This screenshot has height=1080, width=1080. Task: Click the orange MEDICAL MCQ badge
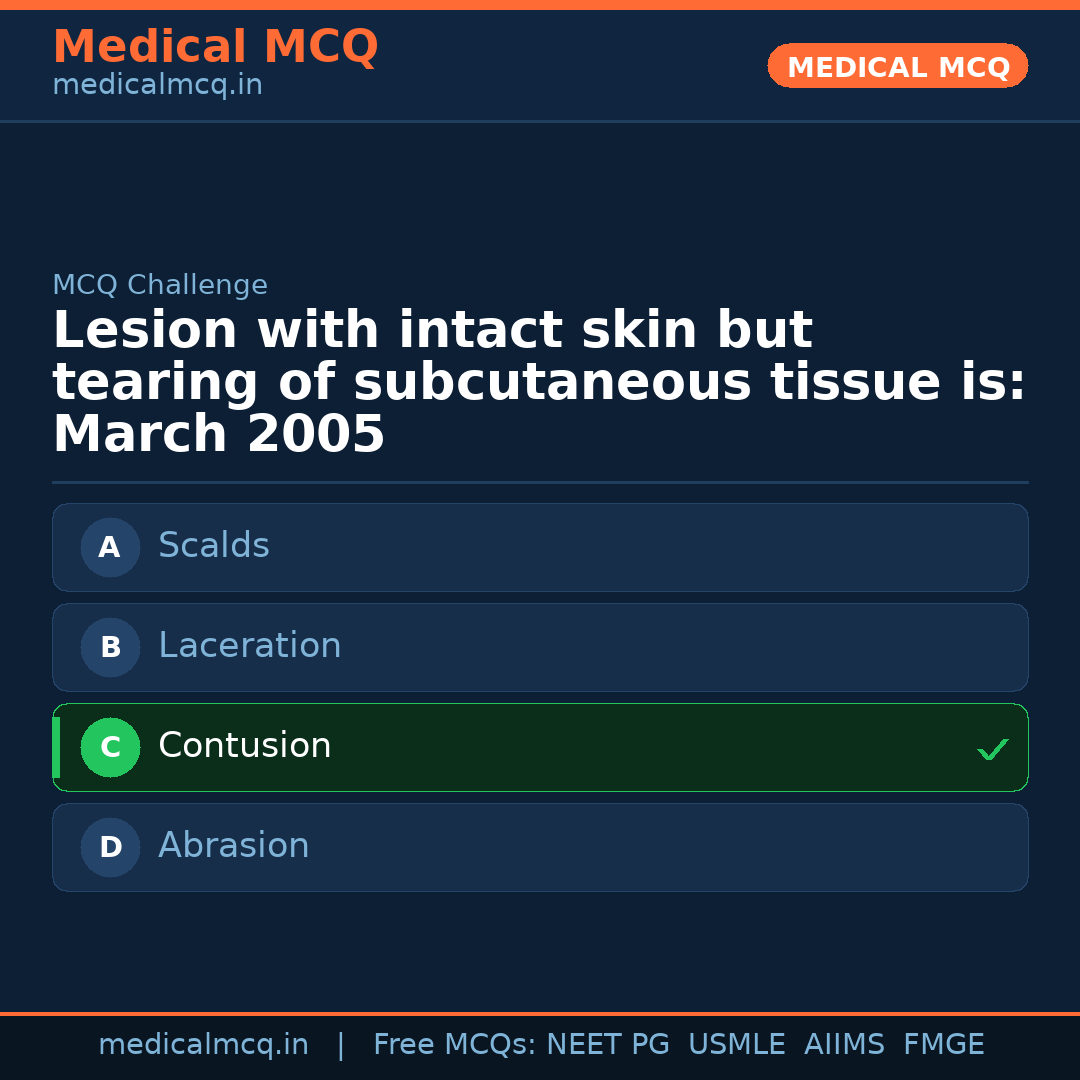point(897,66)
